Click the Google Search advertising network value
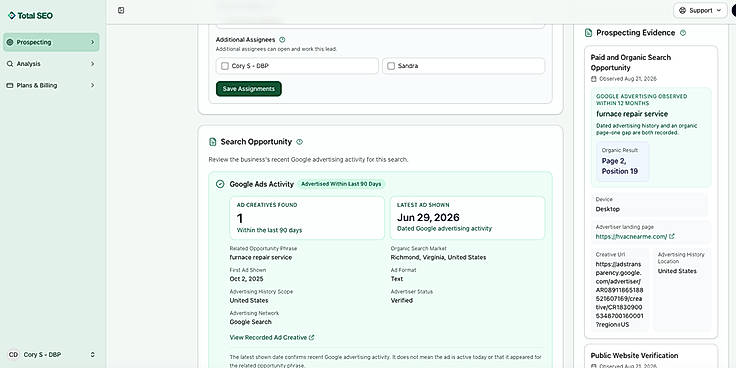Viewport: 736px width, 368px height. [x=251, y=322]
